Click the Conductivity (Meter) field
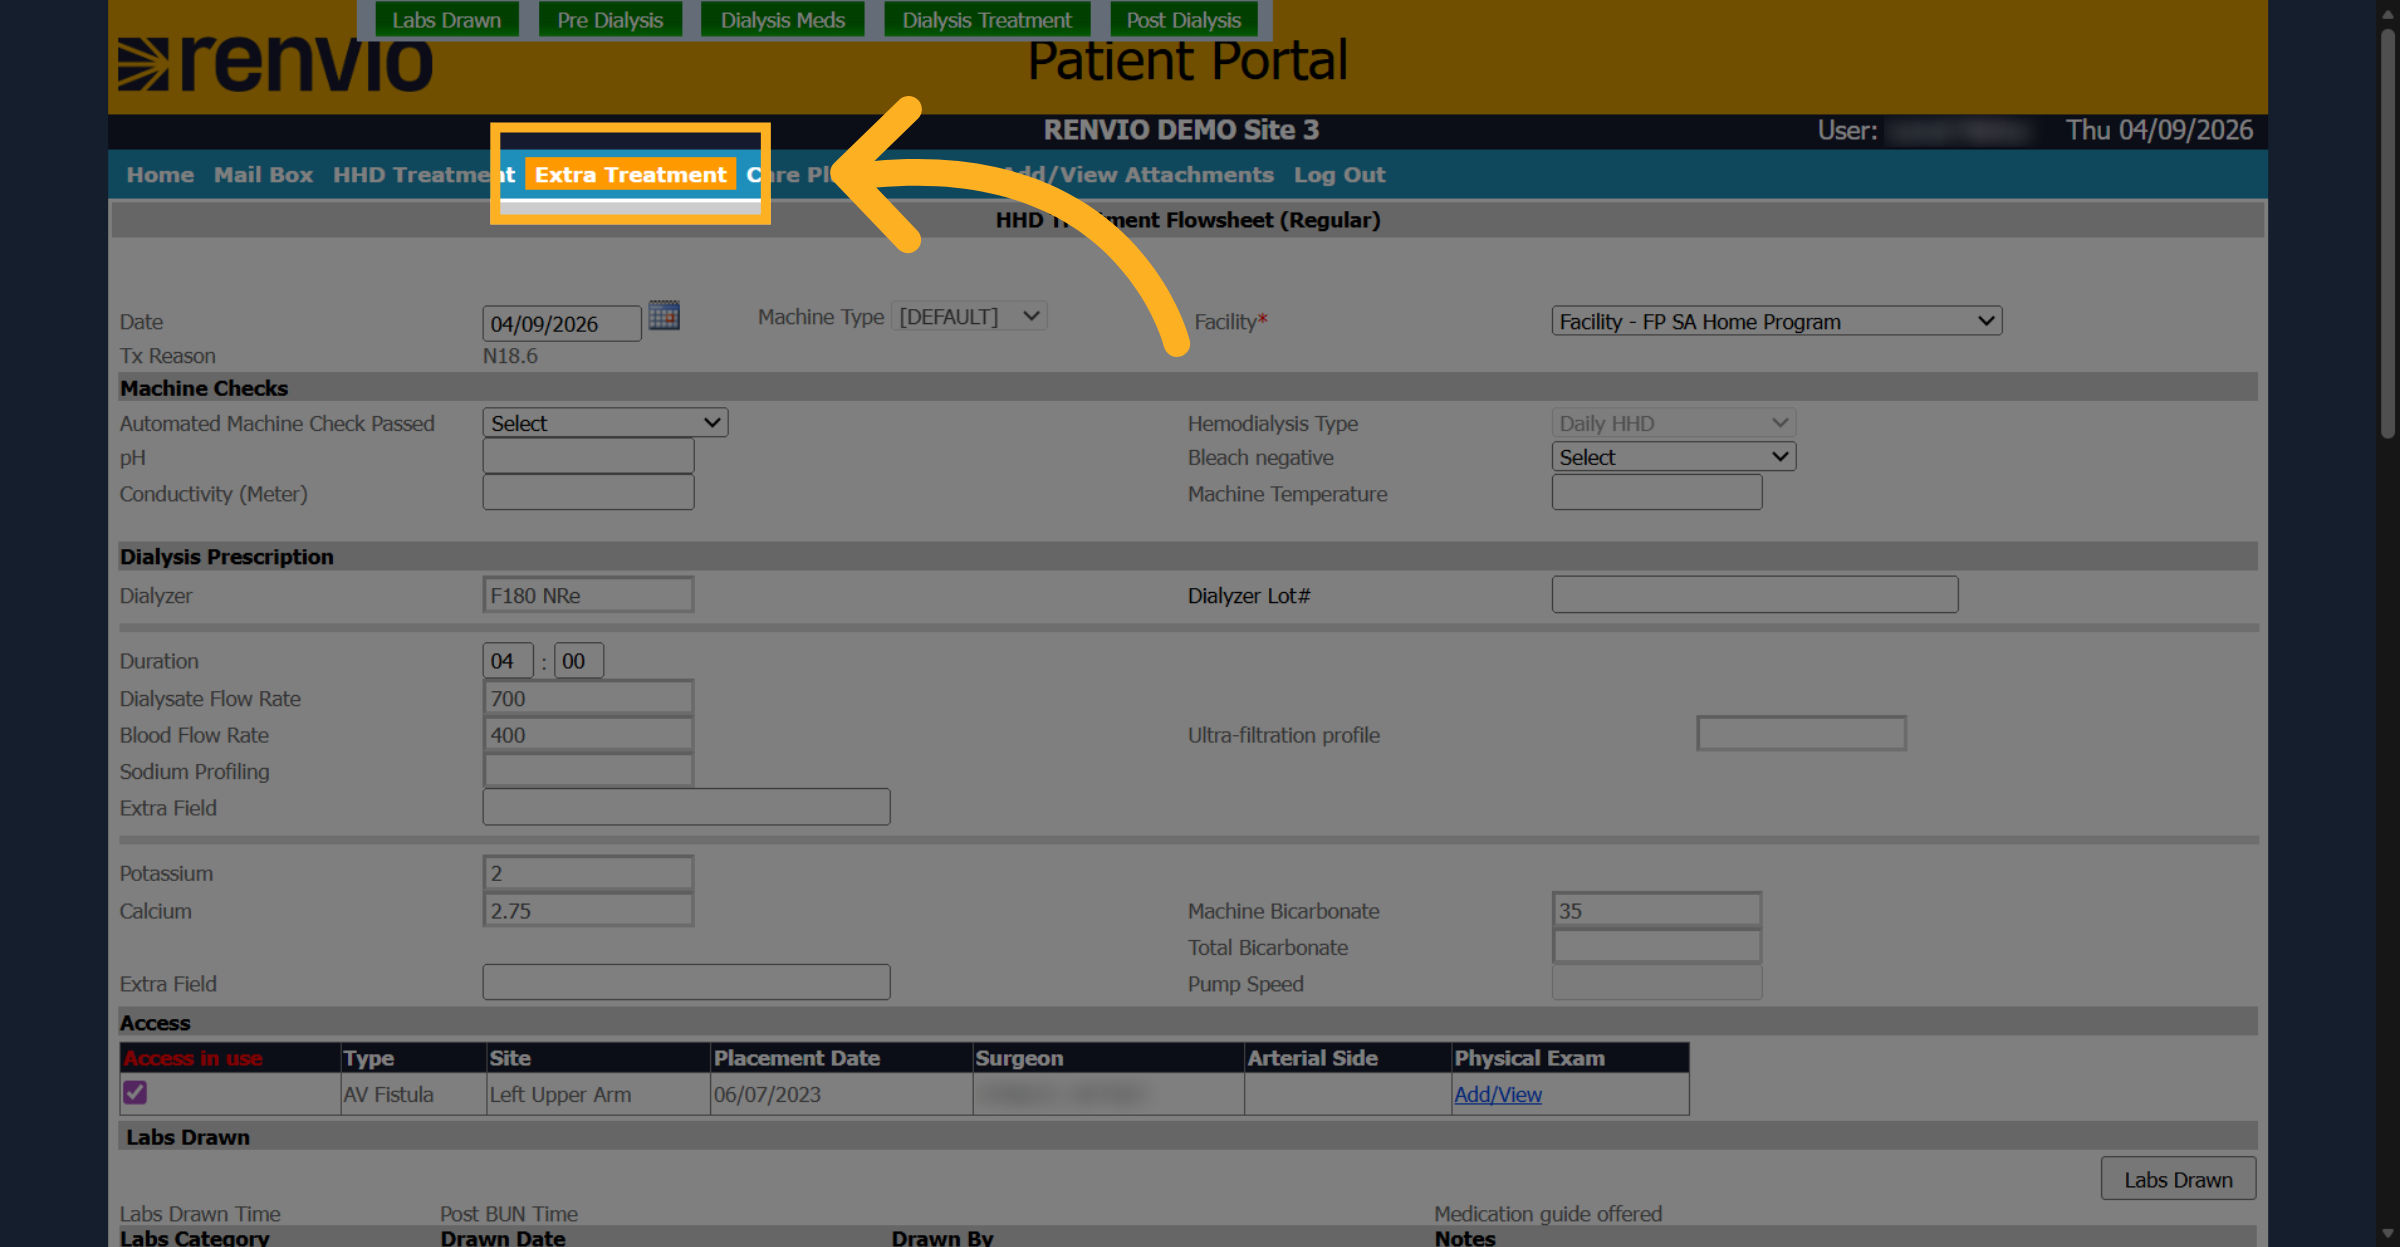Screen dimensions: 2400x1247 pos(588,493)
